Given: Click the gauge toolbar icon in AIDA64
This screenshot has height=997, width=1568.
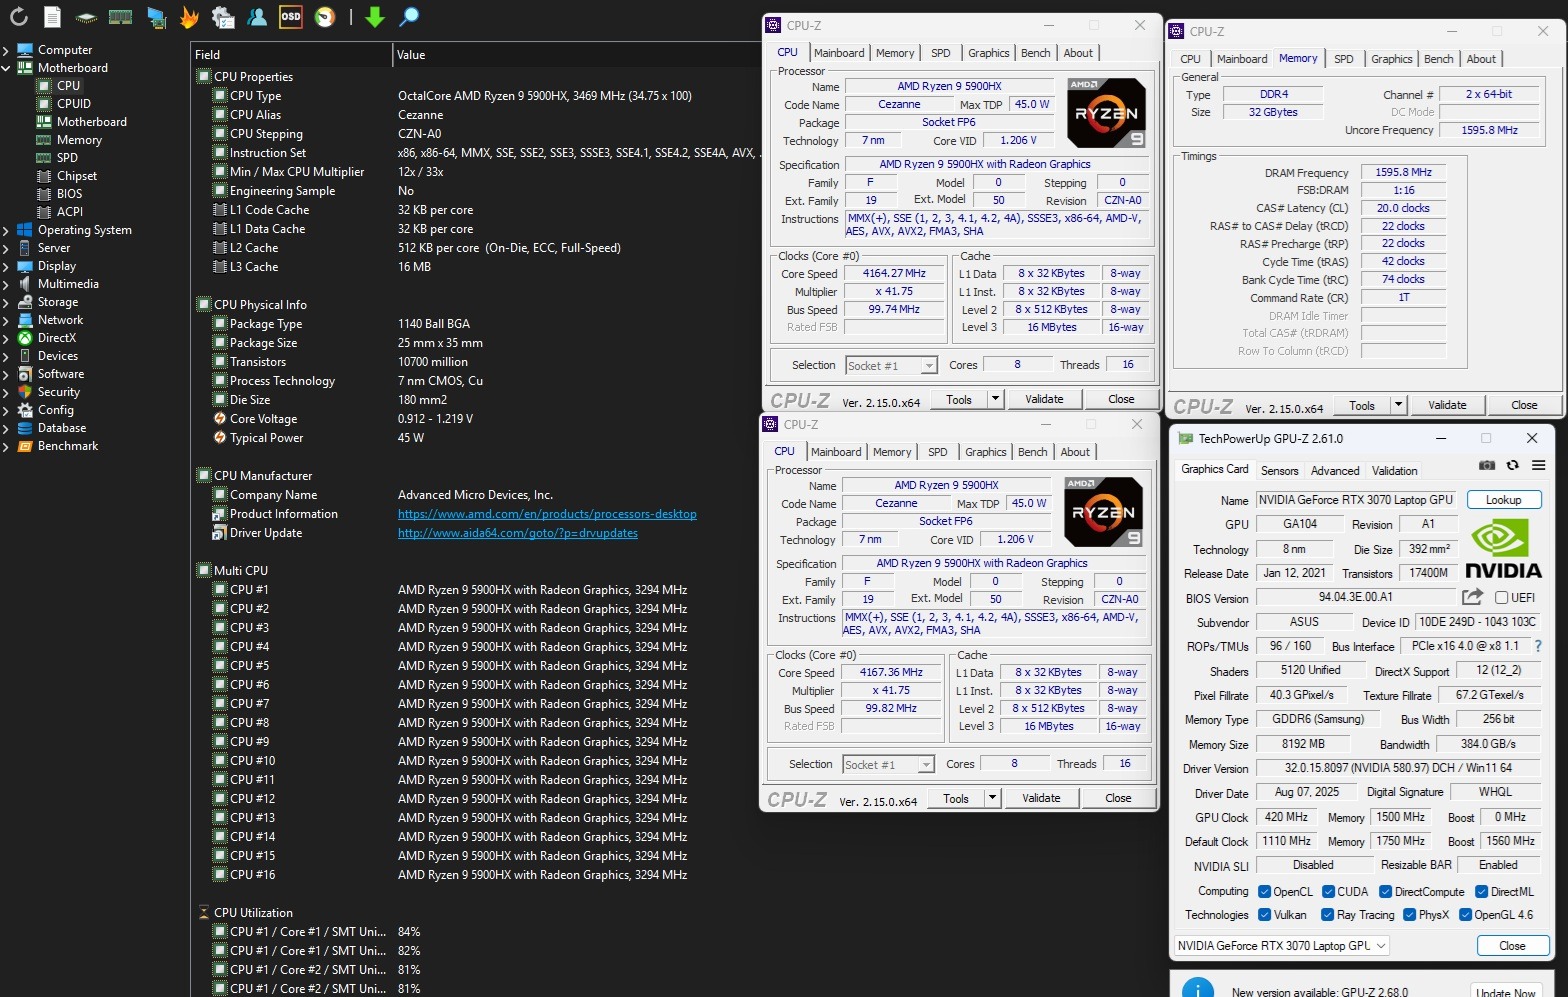Looking at the screenshot, I should tap(325, 17).
